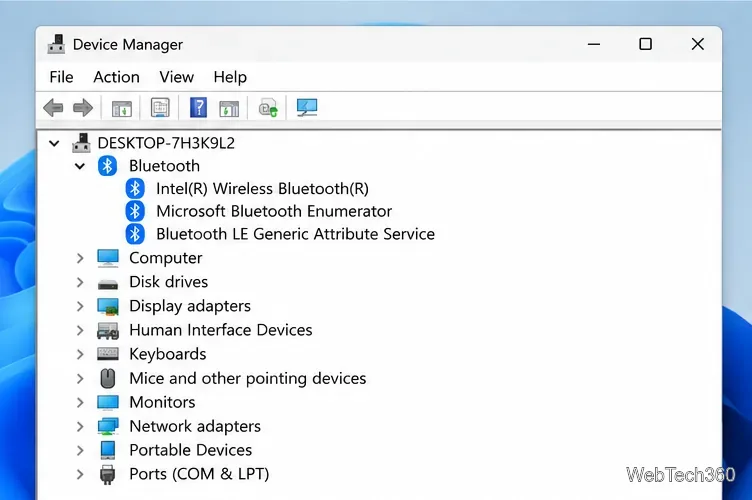Click the Keyboards category icon

coord(108,354)
